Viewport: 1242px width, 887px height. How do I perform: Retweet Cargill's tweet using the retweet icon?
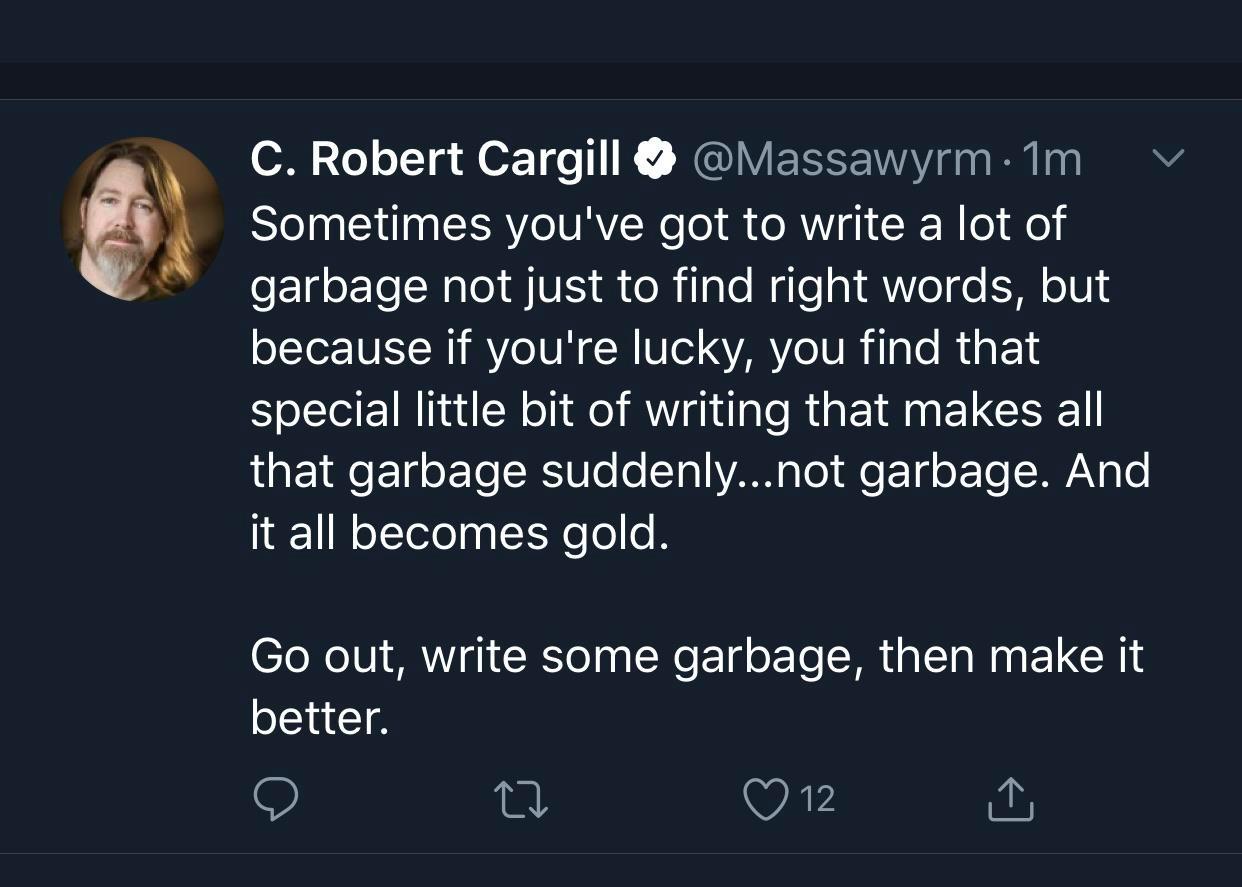pos(520,798)
